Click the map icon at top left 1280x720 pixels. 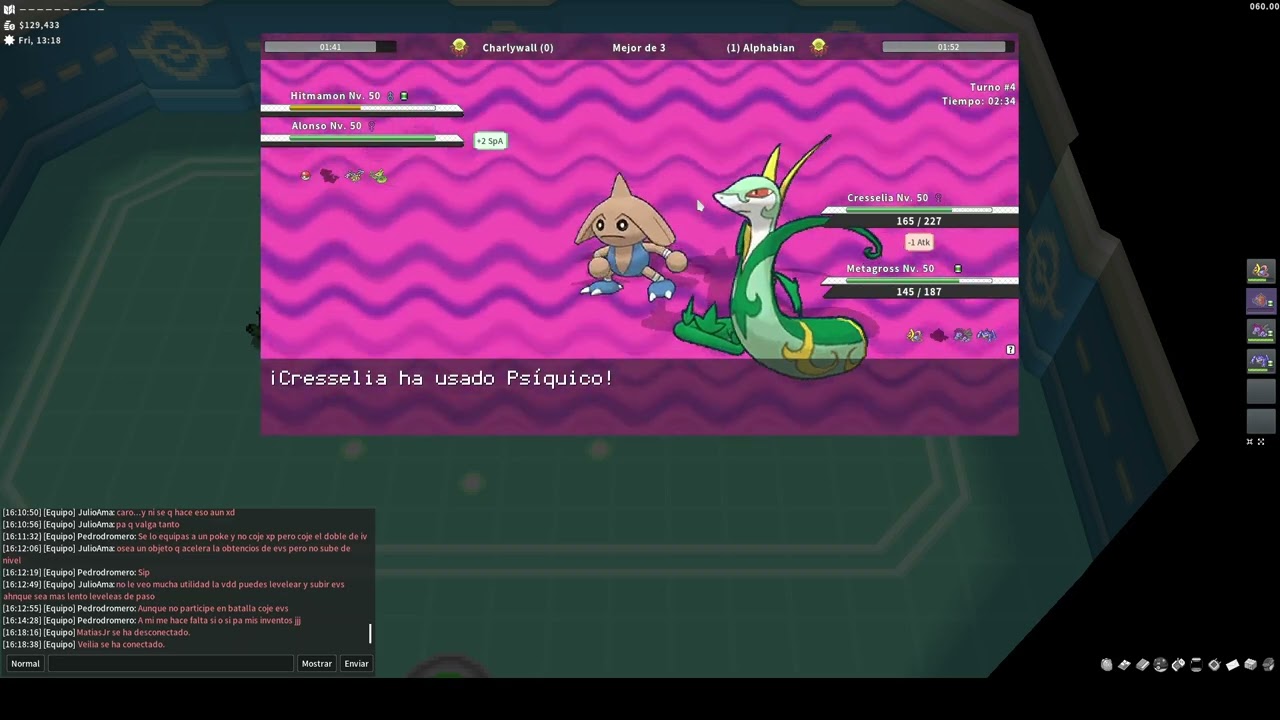[9, 10]
